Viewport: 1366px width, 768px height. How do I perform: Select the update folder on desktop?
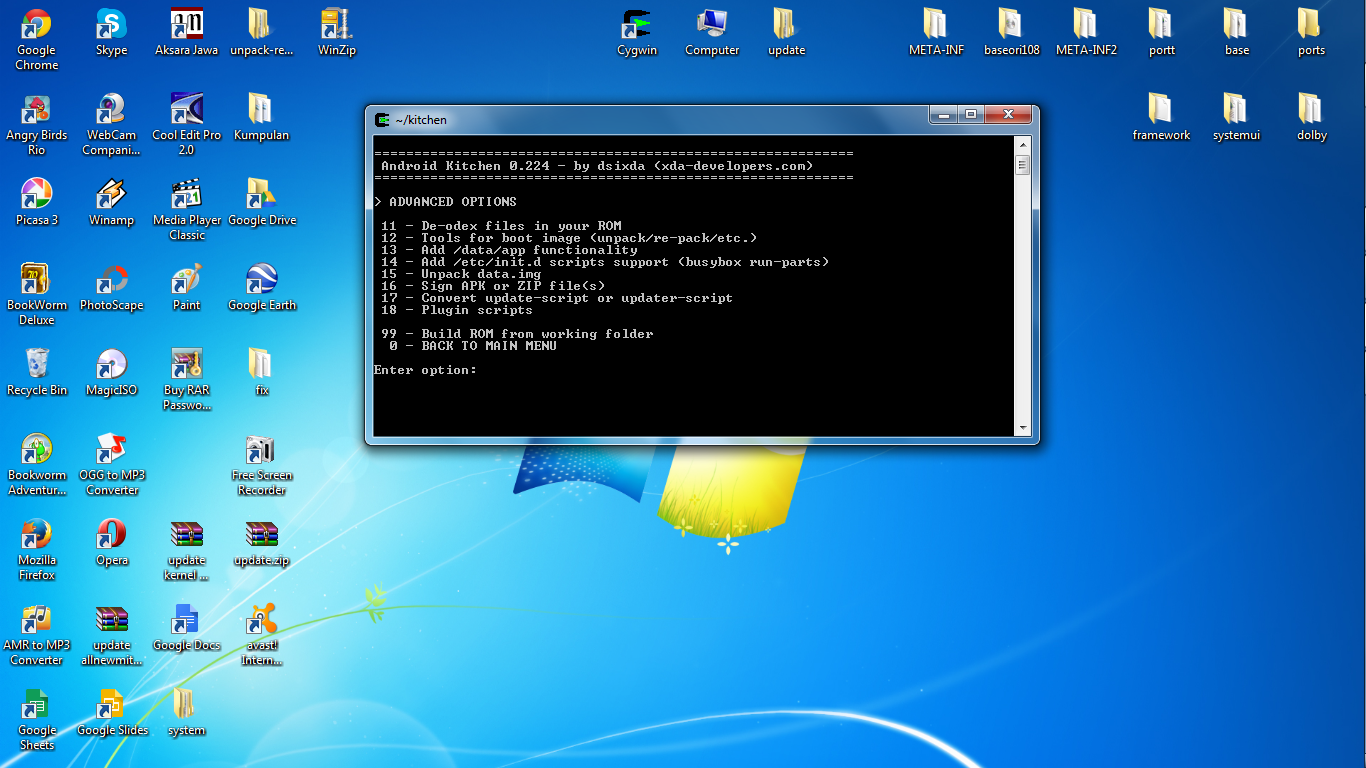(x=787, y=32)
